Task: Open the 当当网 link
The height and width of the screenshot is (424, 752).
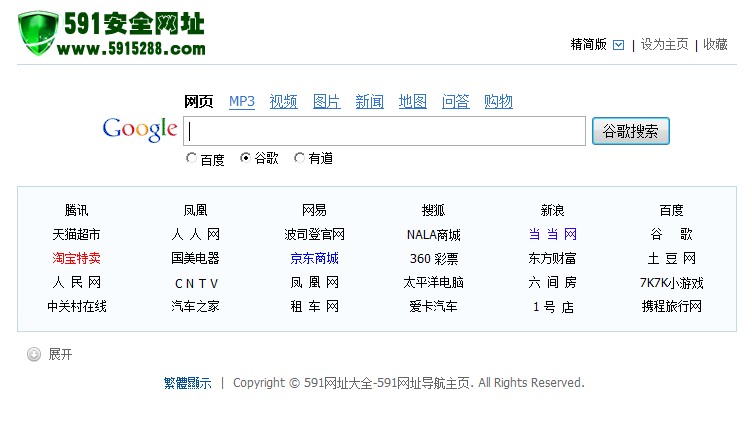Action: coord(552,235)
